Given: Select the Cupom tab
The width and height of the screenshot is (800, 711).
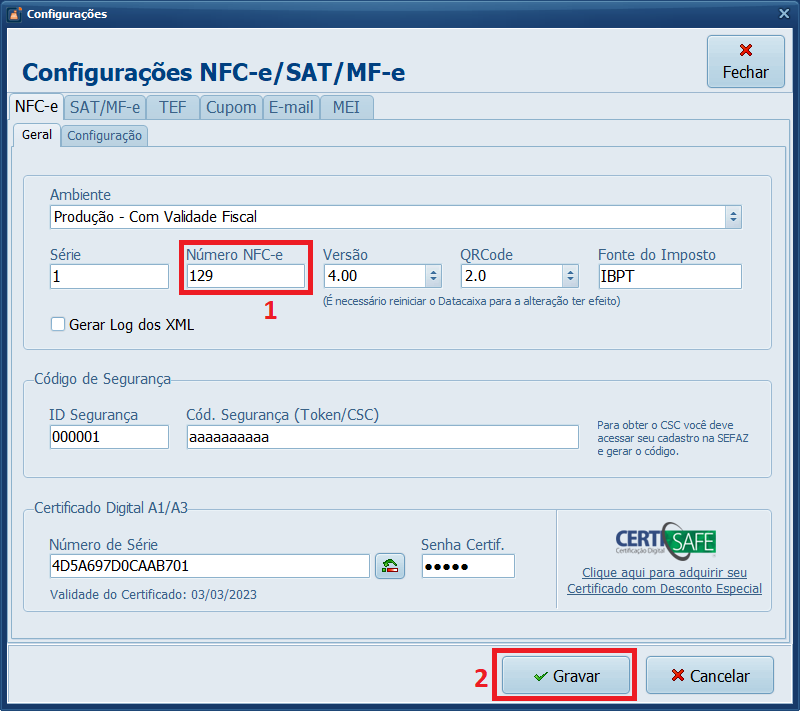Looking at the screenshot, I should [x=231, y=107].
